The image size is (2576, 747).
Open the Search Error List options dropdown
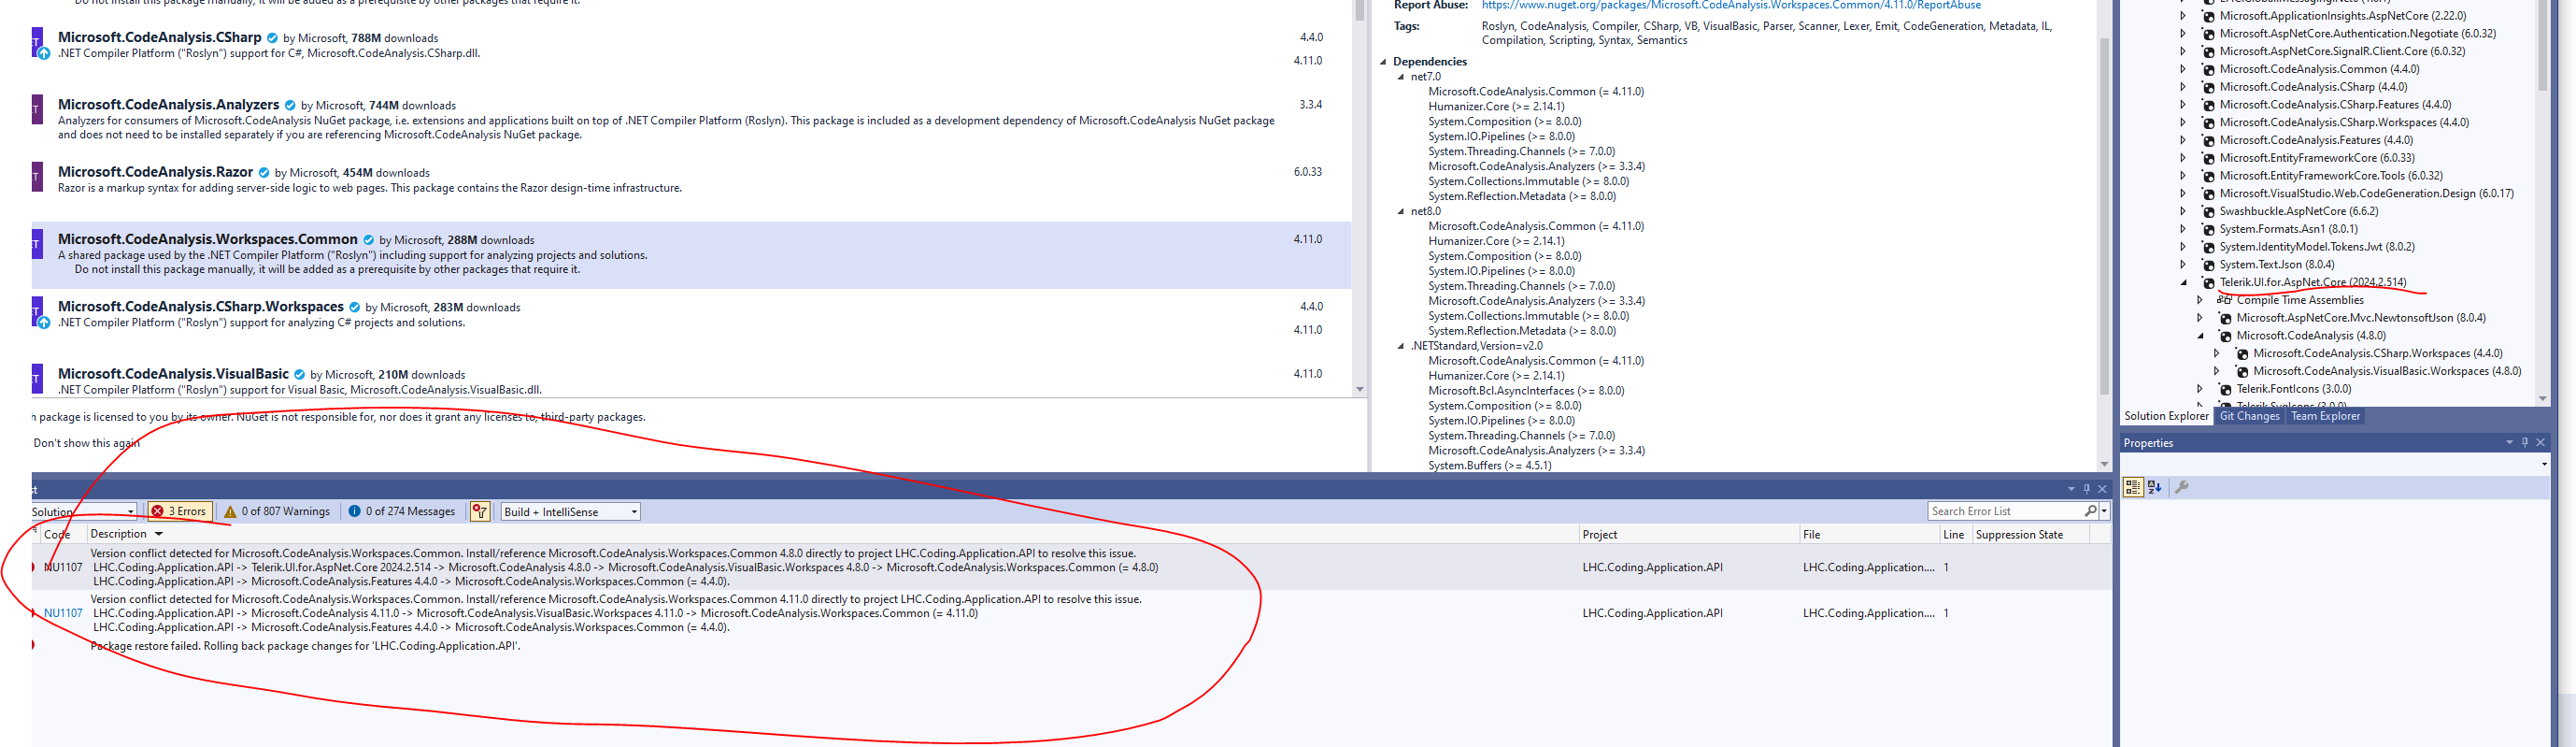2104,511
